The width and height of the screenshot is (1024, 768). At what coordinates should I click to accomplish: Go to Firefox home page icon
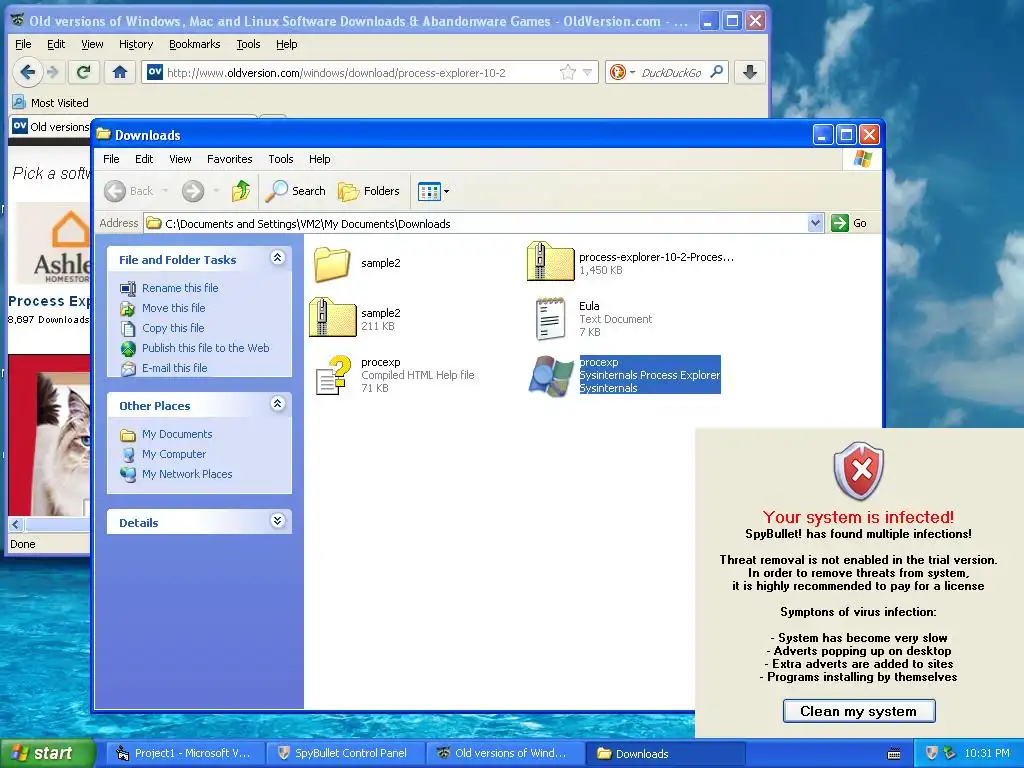[120, 72]
